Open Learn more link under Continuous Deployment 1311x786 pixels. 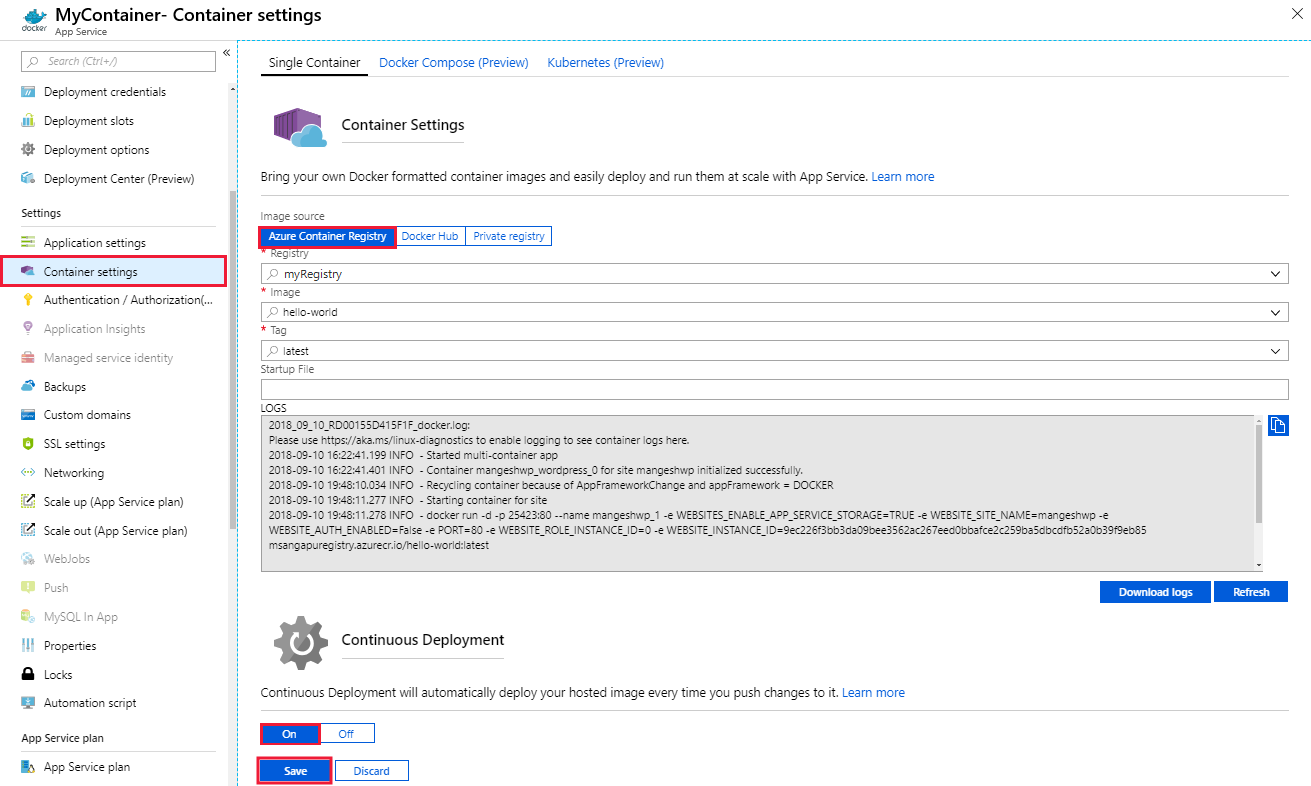873,693
